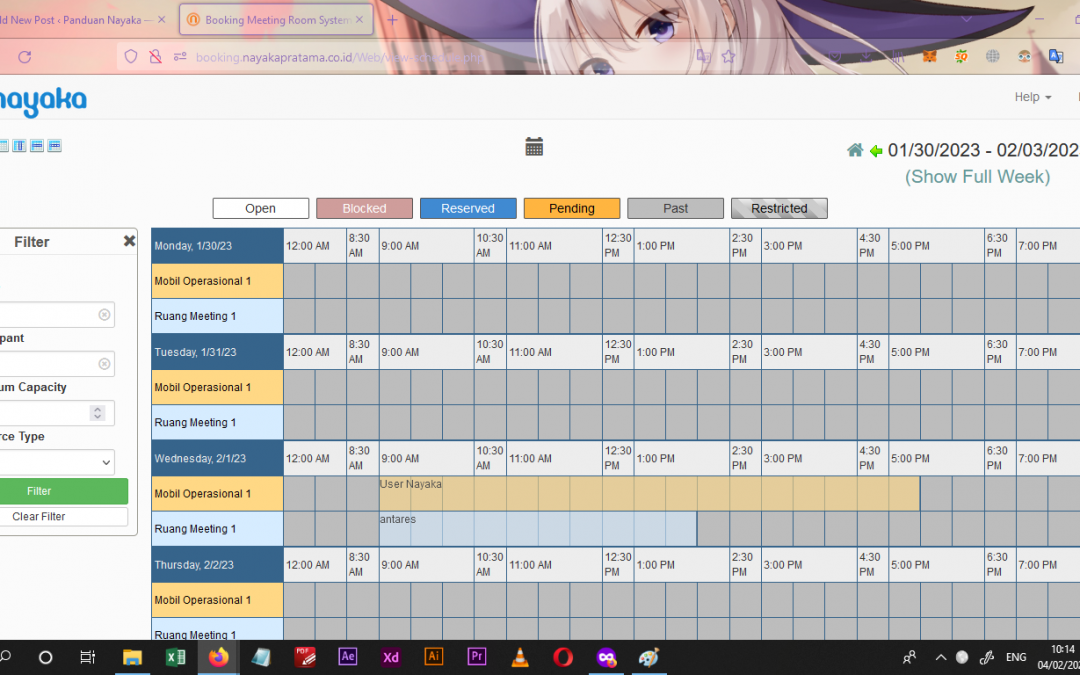1080x675 pixels.
Task: Open Adobe Premiere Pro from the taskbar
Action: (x=476, y=657)
